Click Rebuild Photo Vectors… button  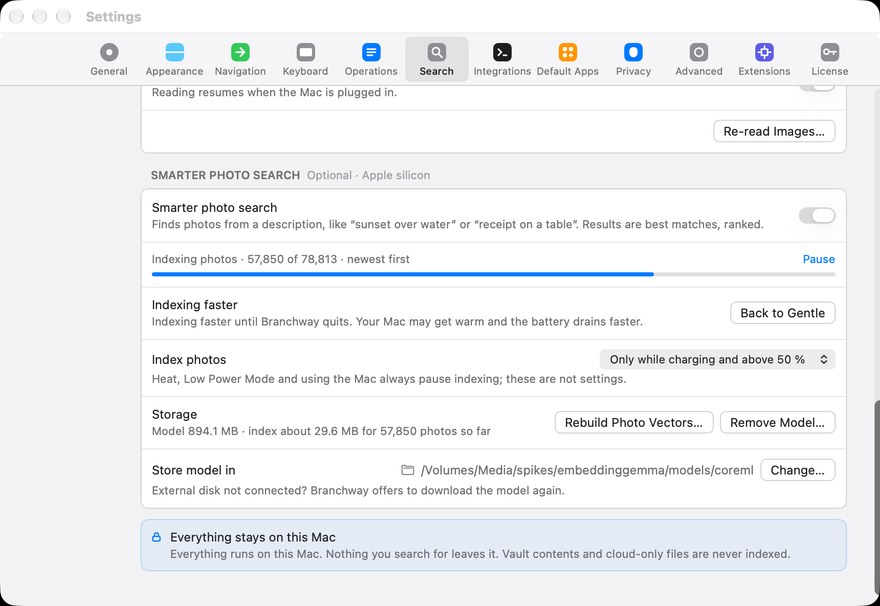[634, 423]
